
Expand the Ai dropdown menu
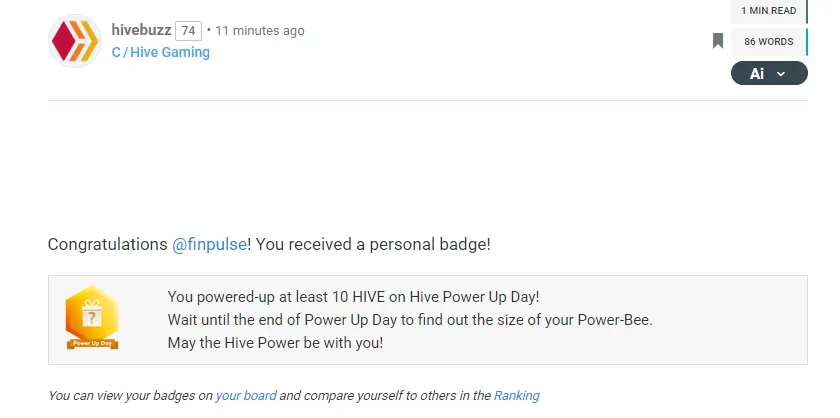tap(769, 73)
